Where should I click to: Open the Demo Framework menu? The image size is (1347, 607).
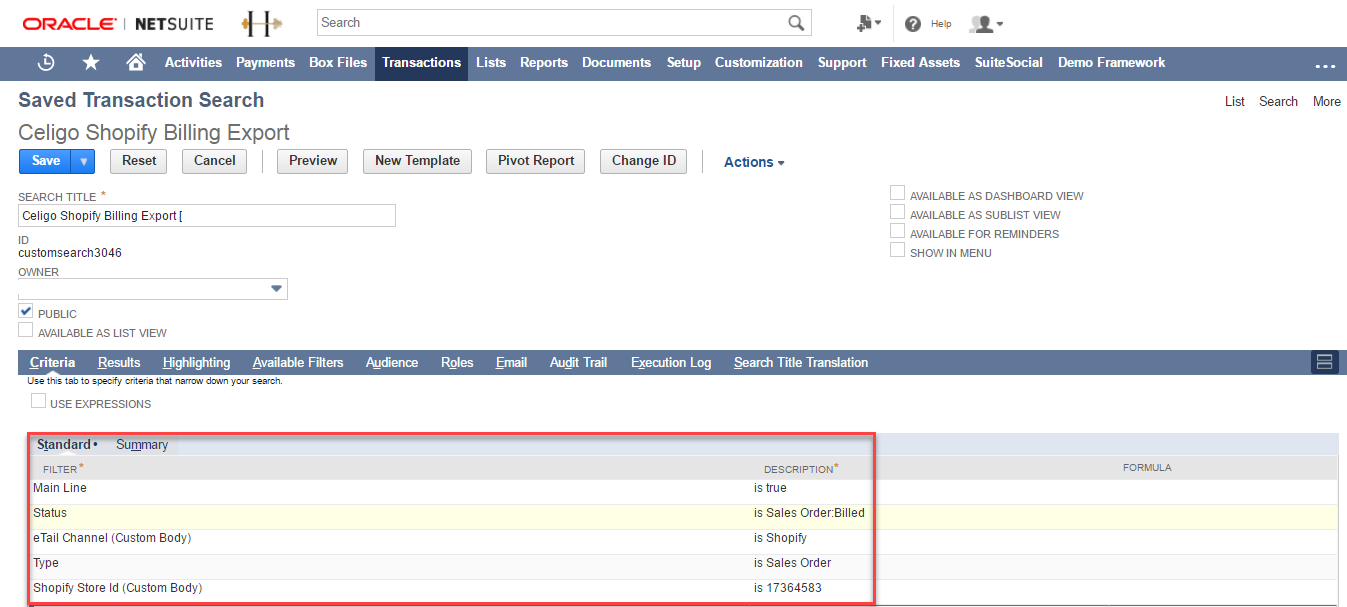click(1111, 62)
